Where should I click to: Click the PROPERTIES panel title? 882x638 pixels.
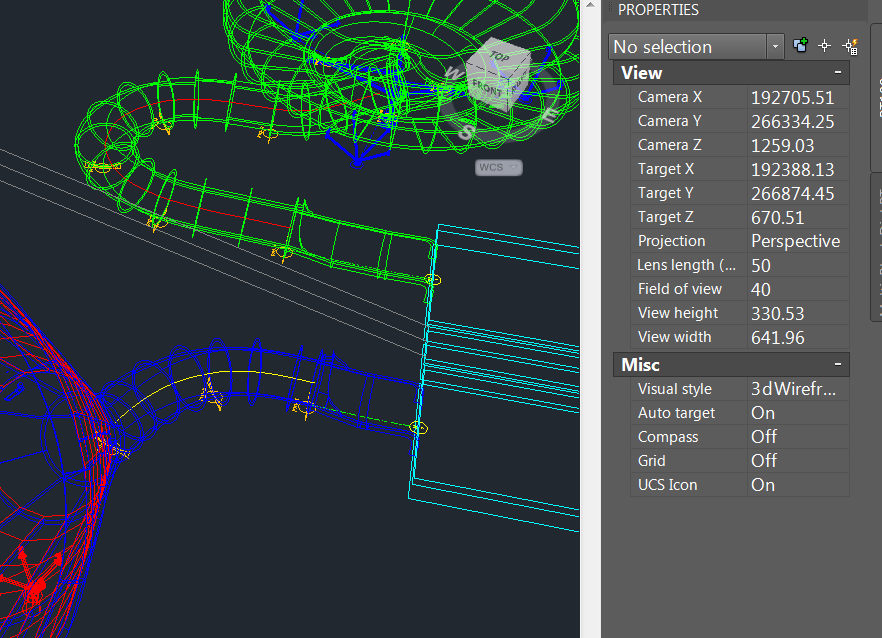660,10
